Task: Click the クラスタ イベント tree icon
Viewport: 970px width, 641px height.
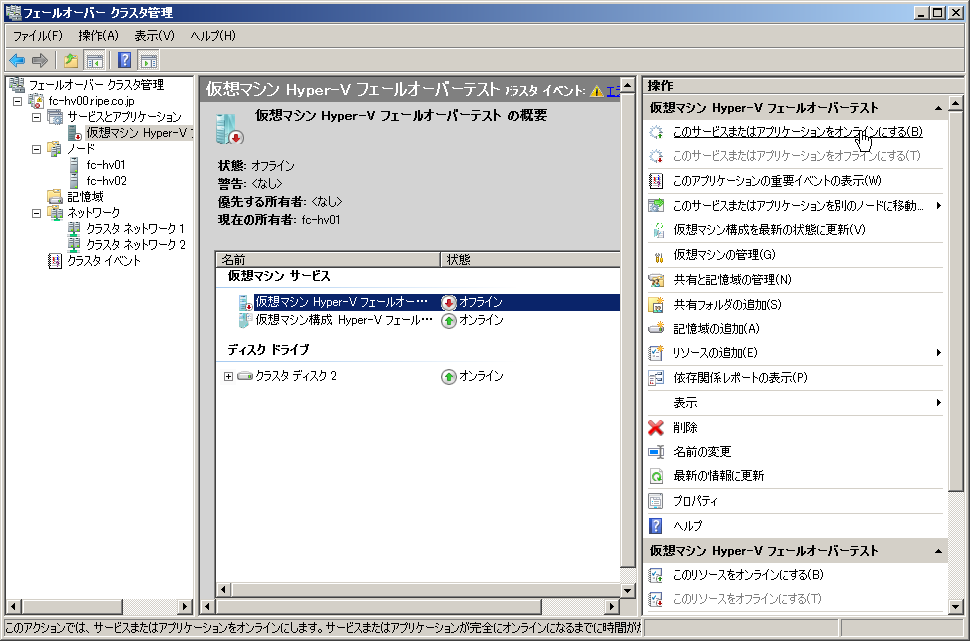Action: 55,260
